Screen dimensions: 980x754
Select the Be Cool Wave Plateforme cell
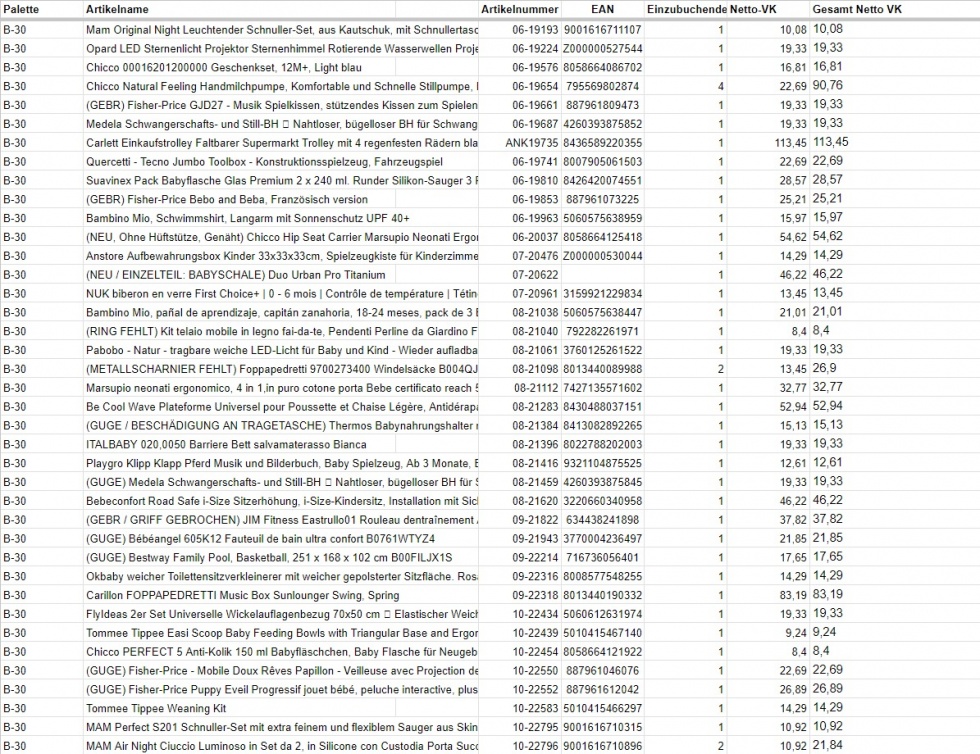[282, 406]
